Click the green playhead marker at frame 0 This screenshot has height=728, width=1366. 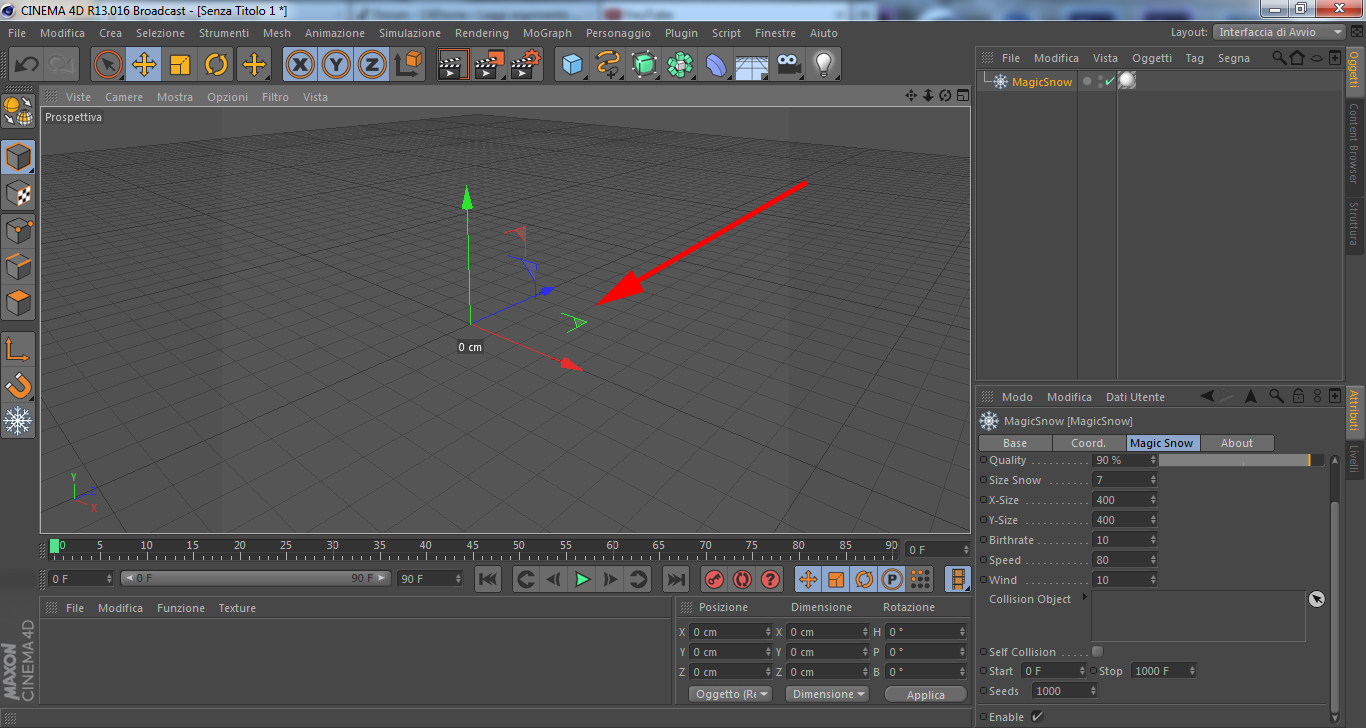coord(55,546)
